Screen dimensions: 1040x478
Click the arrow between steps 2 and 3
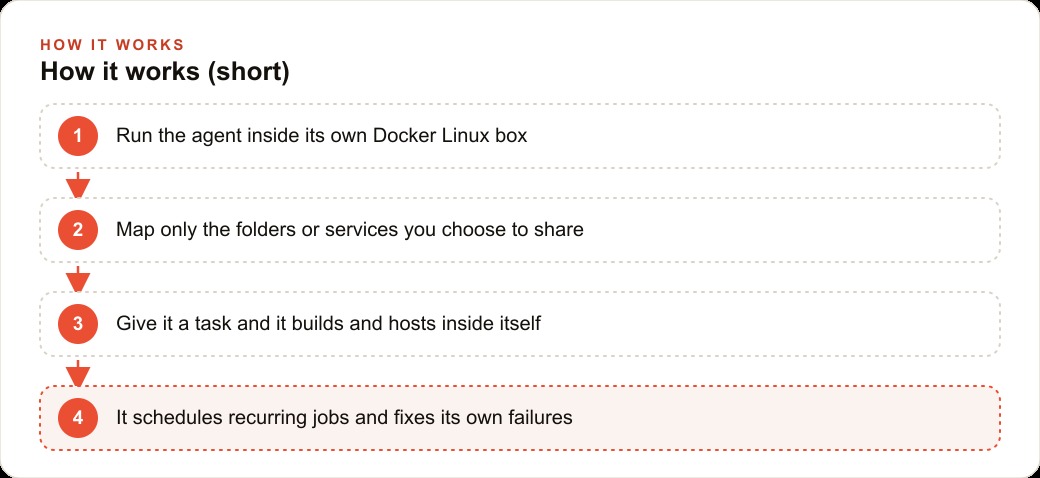[78, 278]
